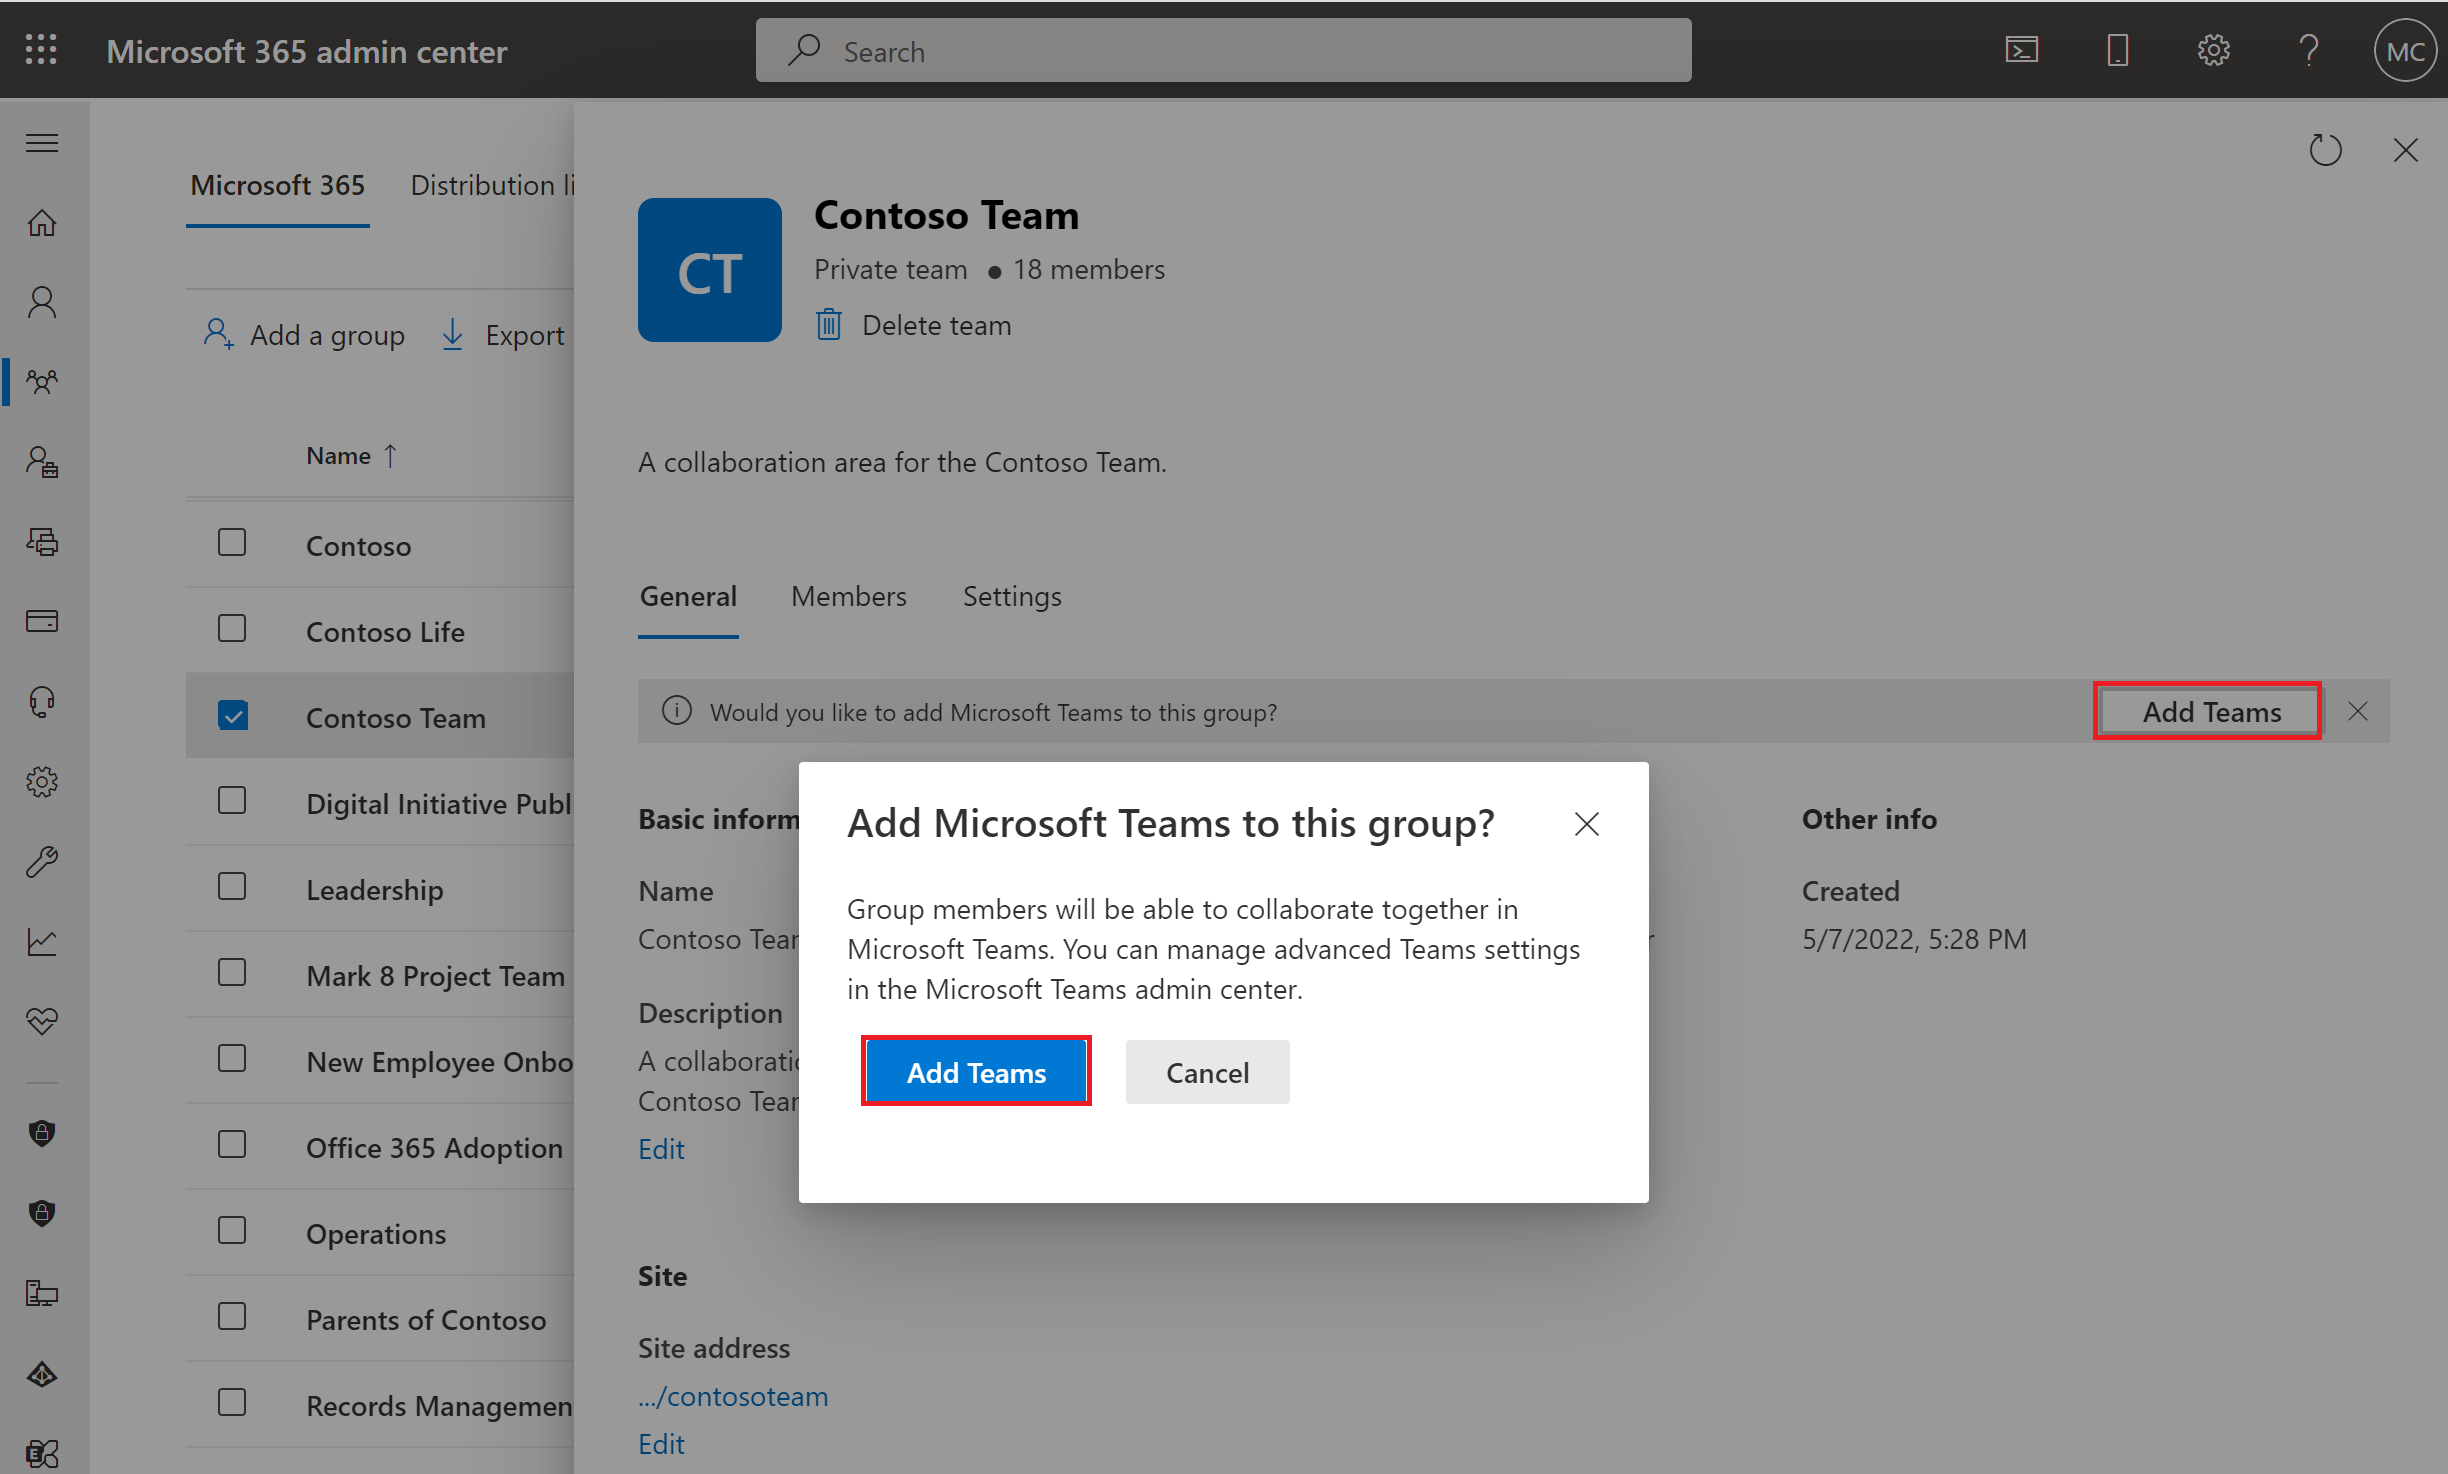This screenshot has height=1474, width=2448.
Task: Click Cancel in the dialog
Action: tap(1207, 1073)
